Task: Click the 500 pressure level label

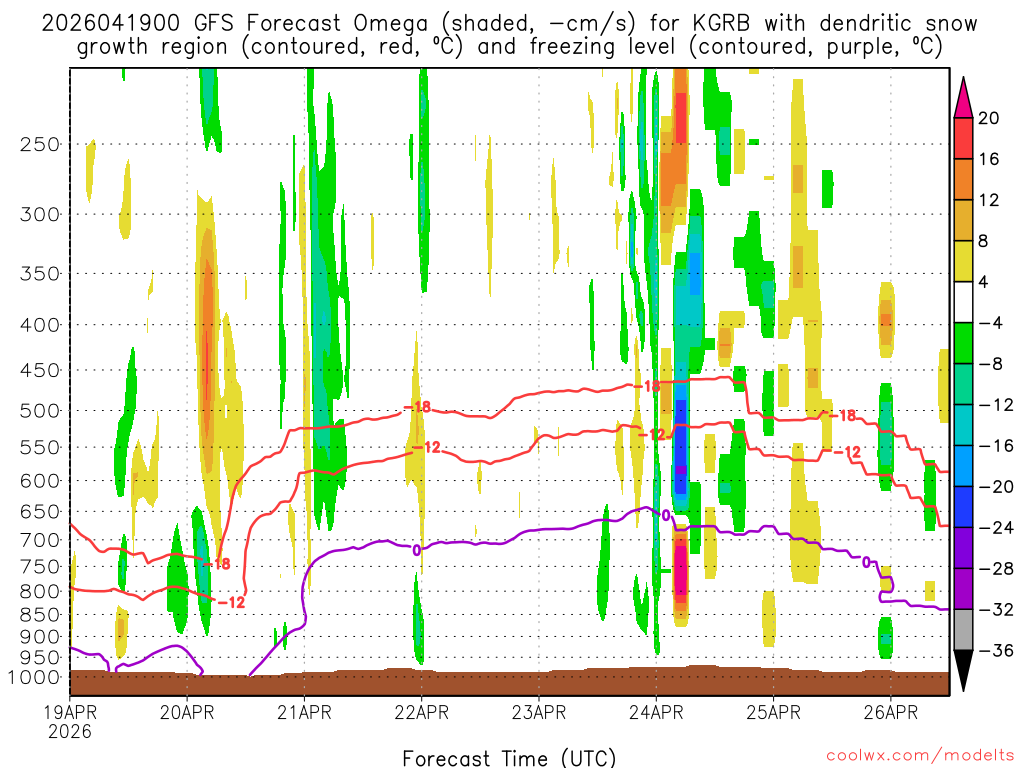Action: click(x=40, y=411)
